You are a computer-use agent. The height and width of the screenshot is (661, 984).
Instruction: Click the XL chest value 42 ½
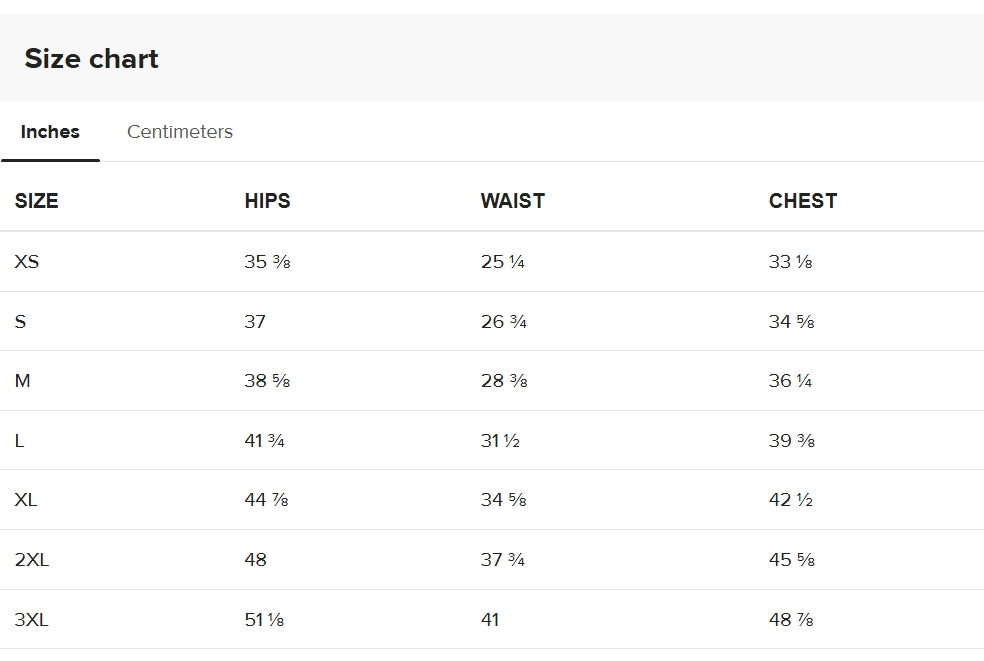tap(791, 500)
